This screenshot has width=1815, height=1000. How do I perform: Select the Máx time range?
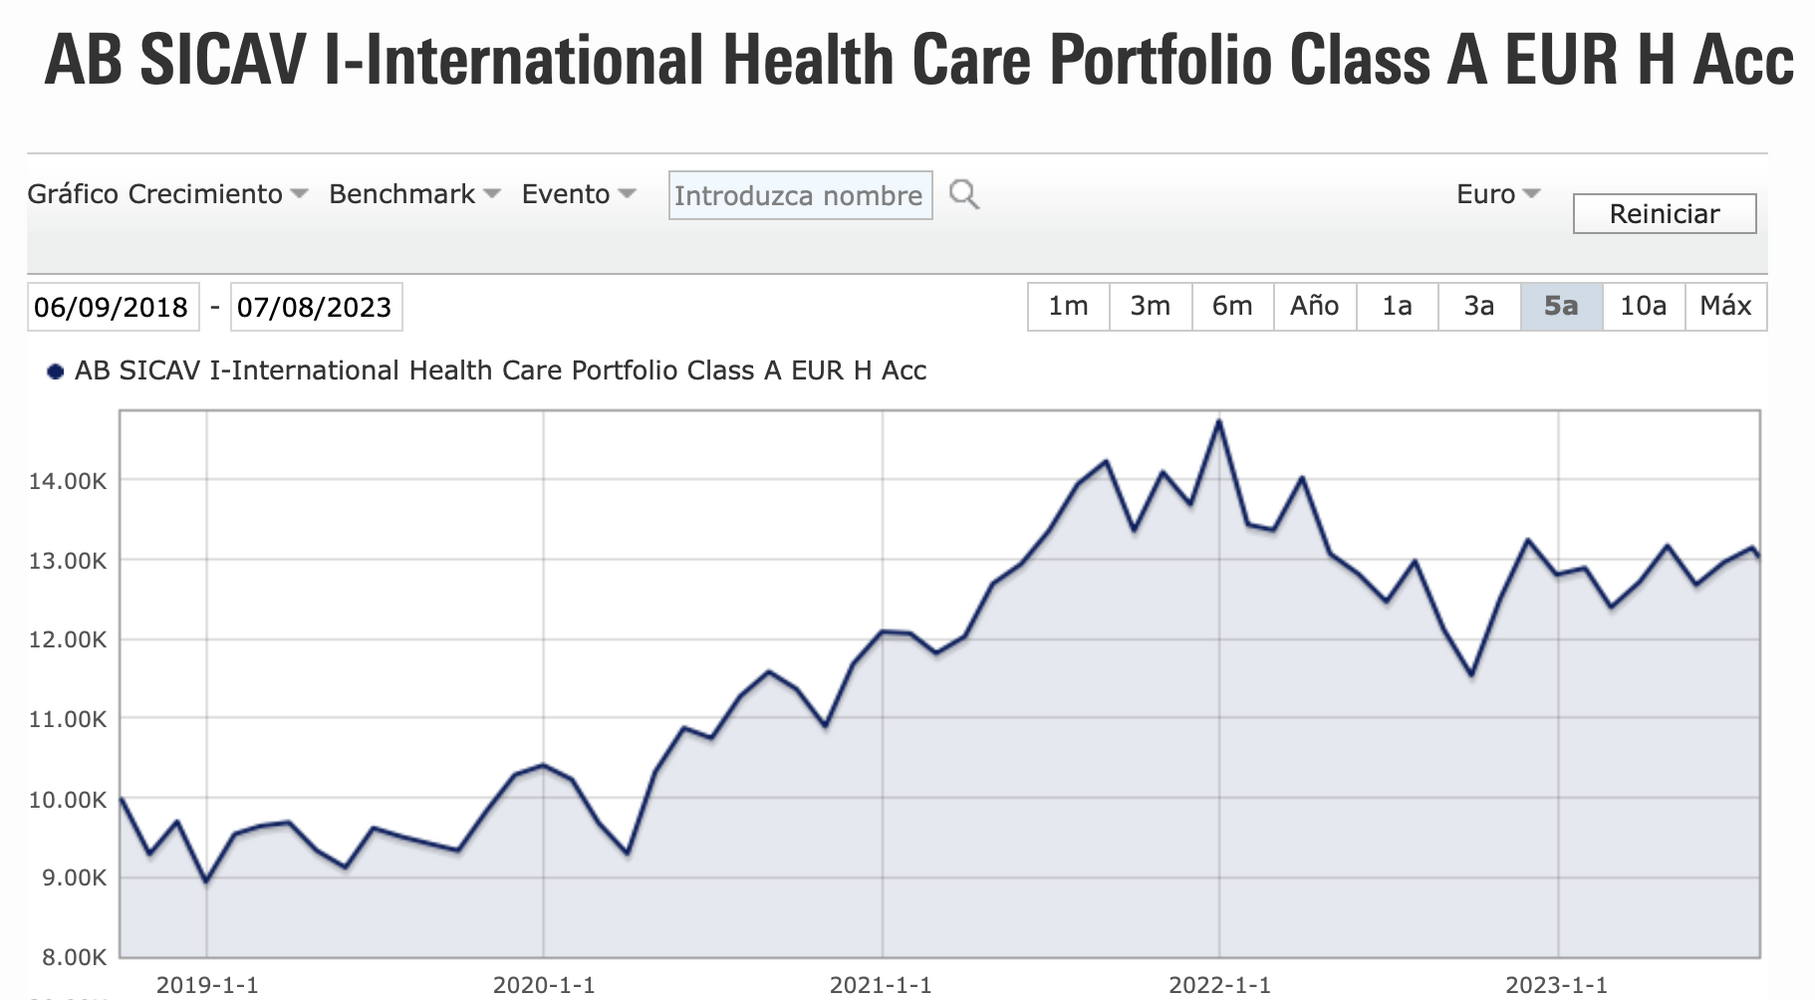(1726, 306)
